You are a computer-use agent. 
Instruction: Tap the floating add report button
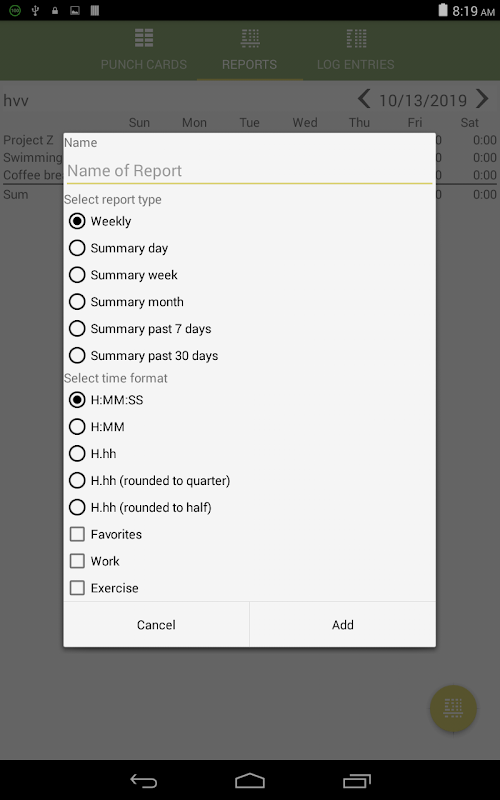(x=453, y=708)
